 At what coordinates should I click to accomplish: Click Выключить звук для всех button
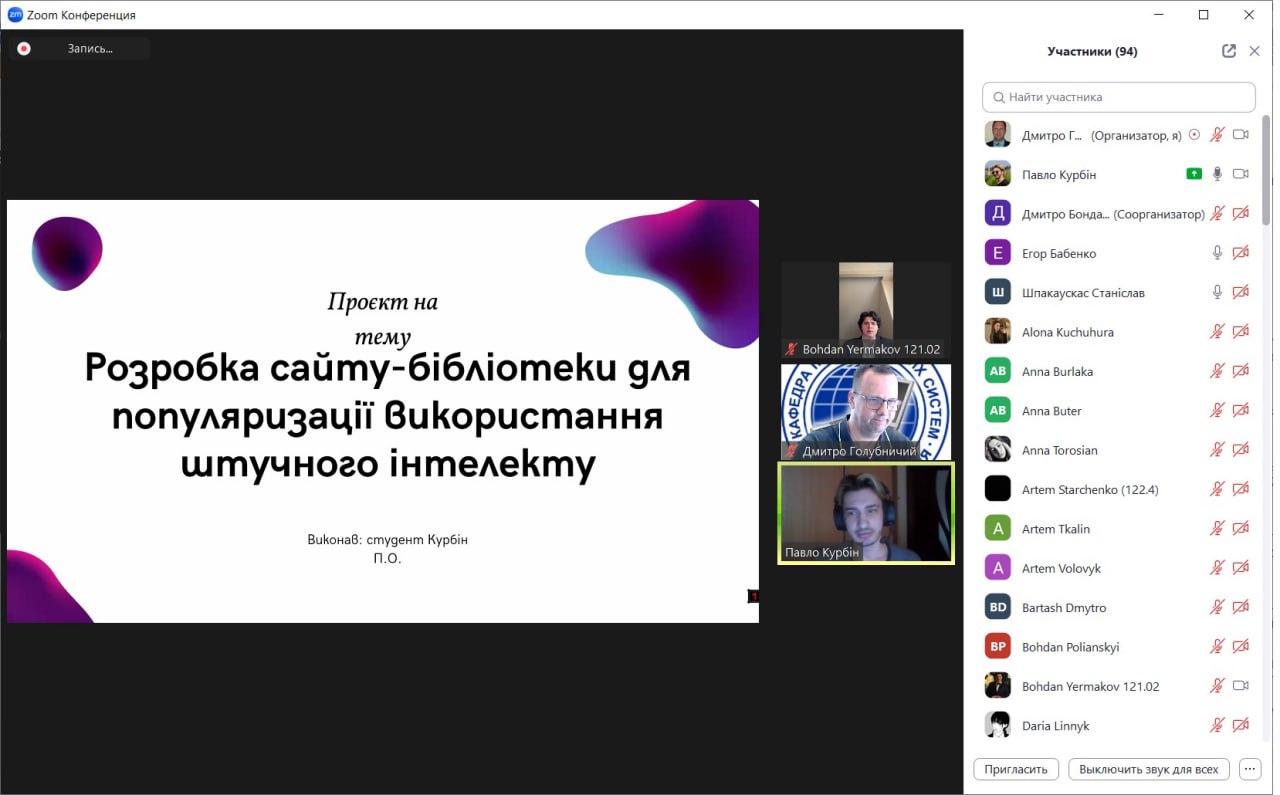1149,769
